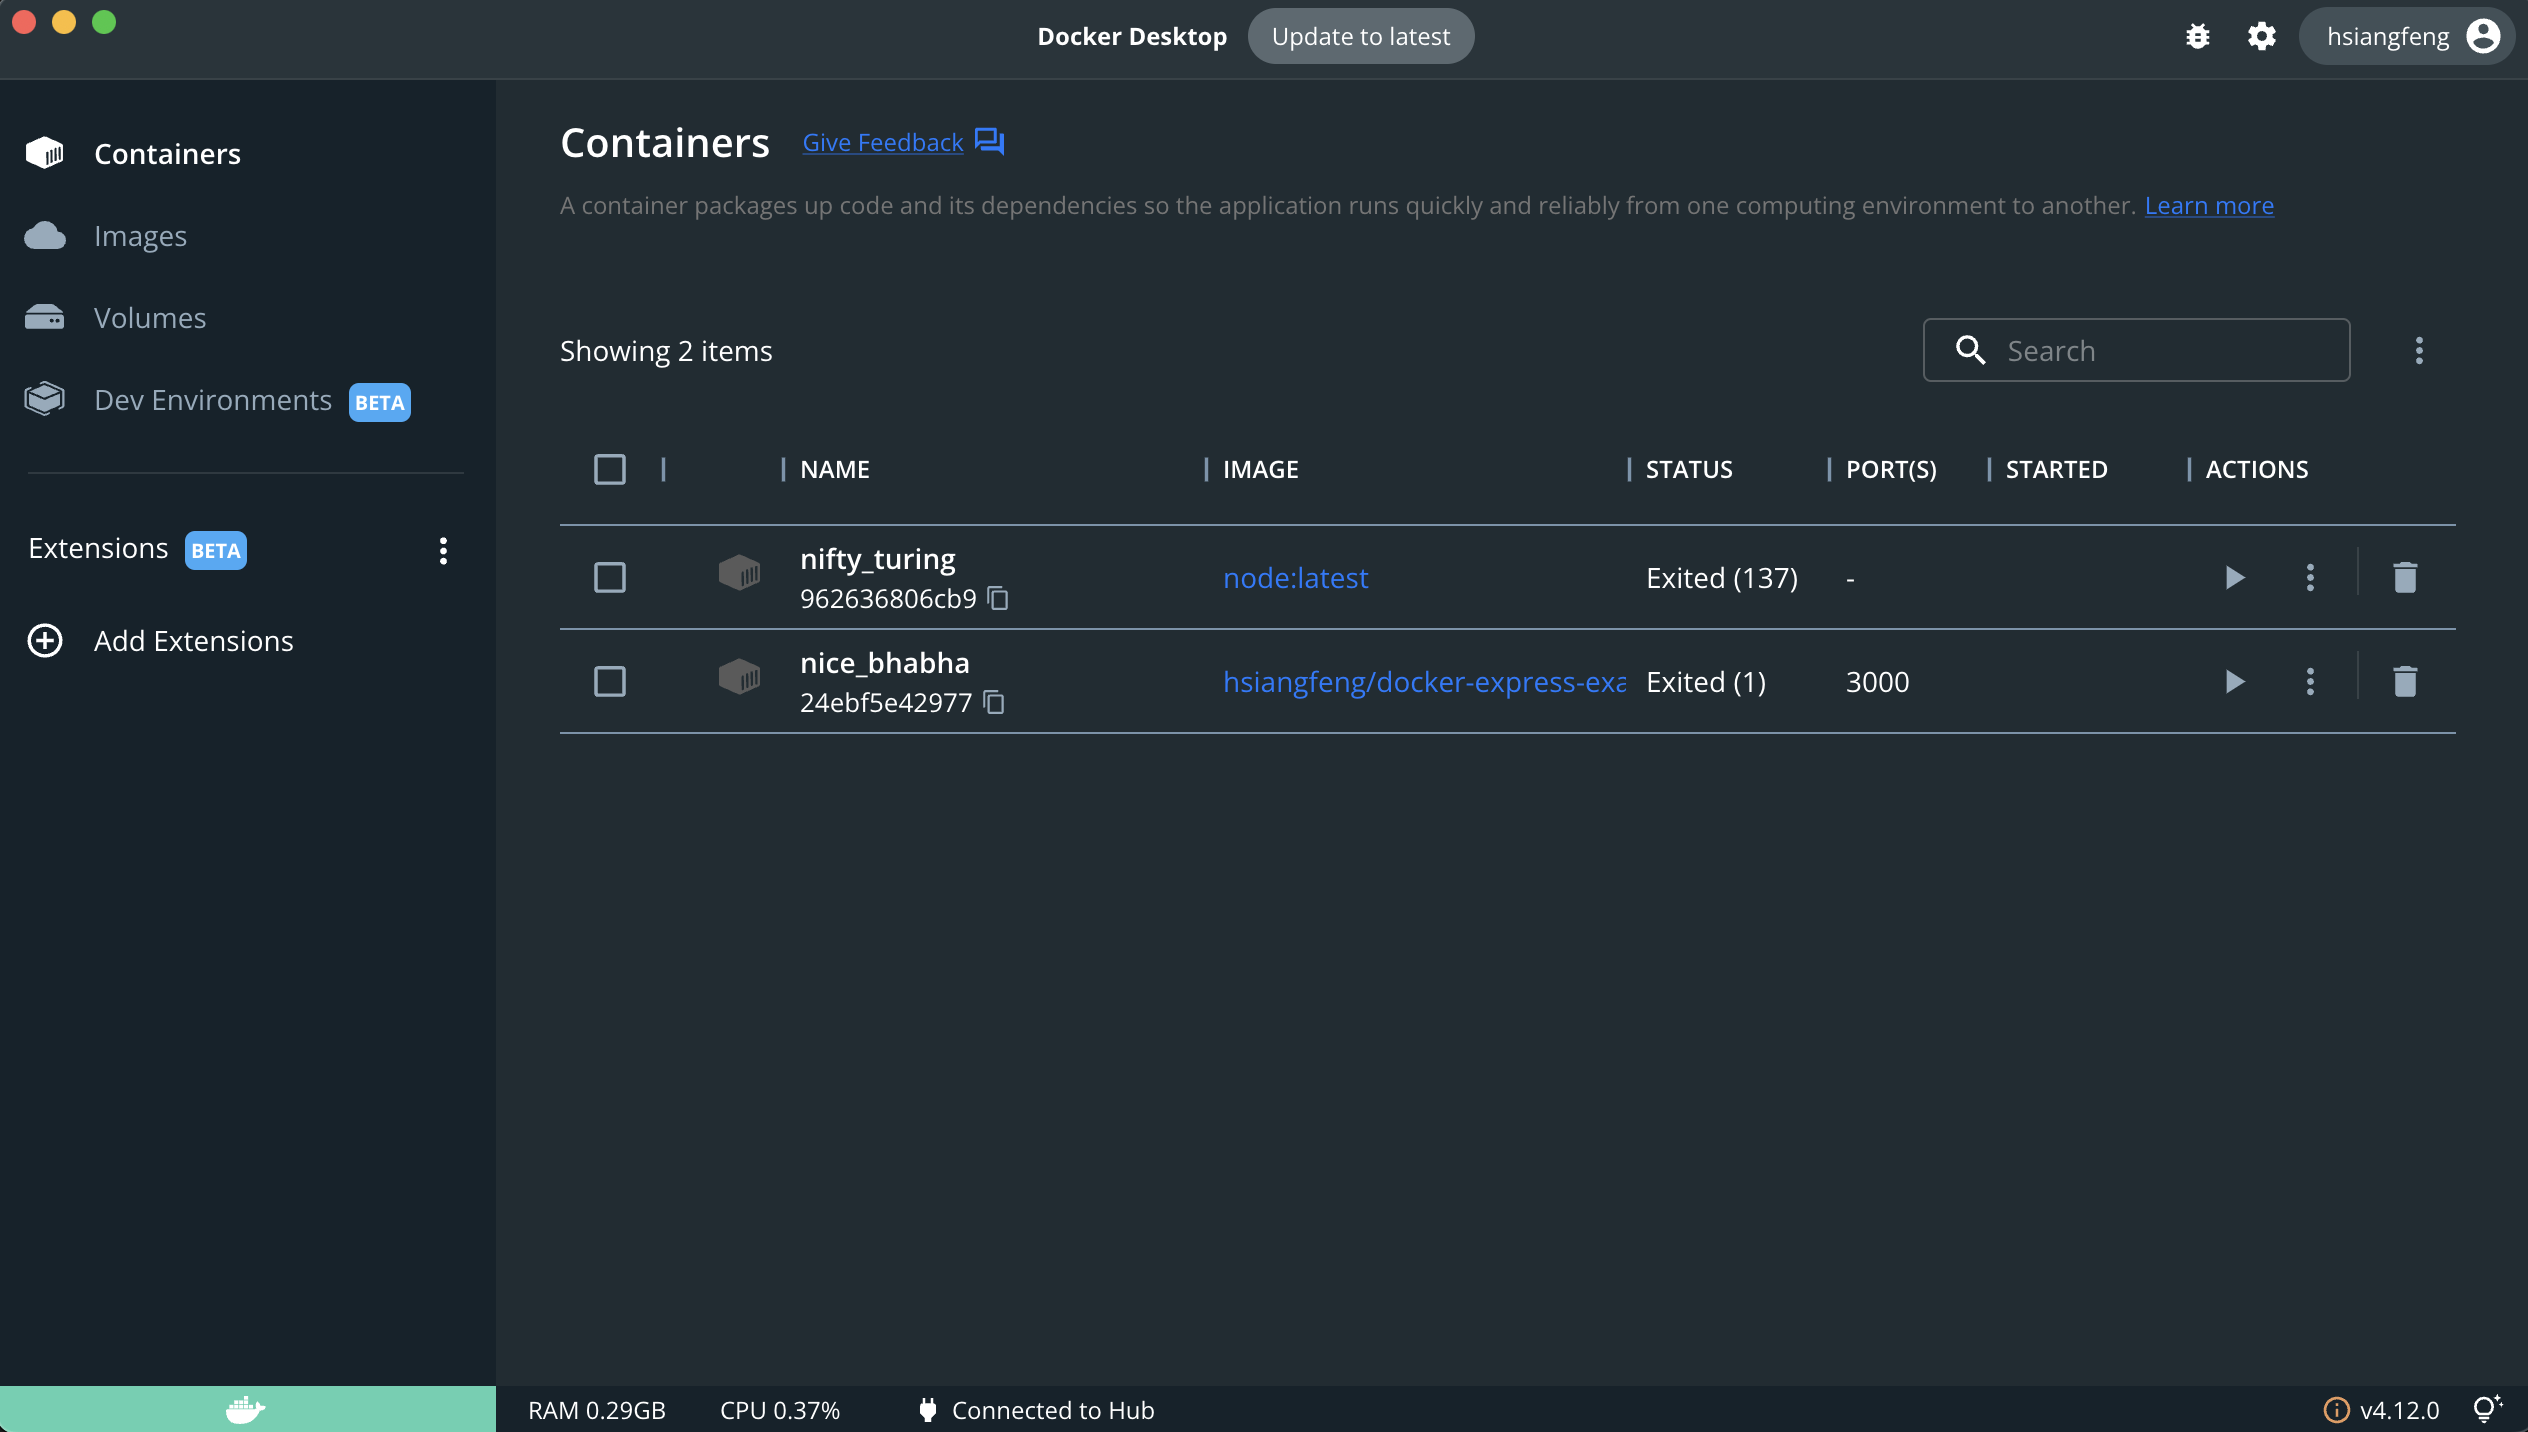This screenshot has height=1432, width=2528.
Task: Toggle checkbox for nice_bhabha container
Action: pos(609,680)
